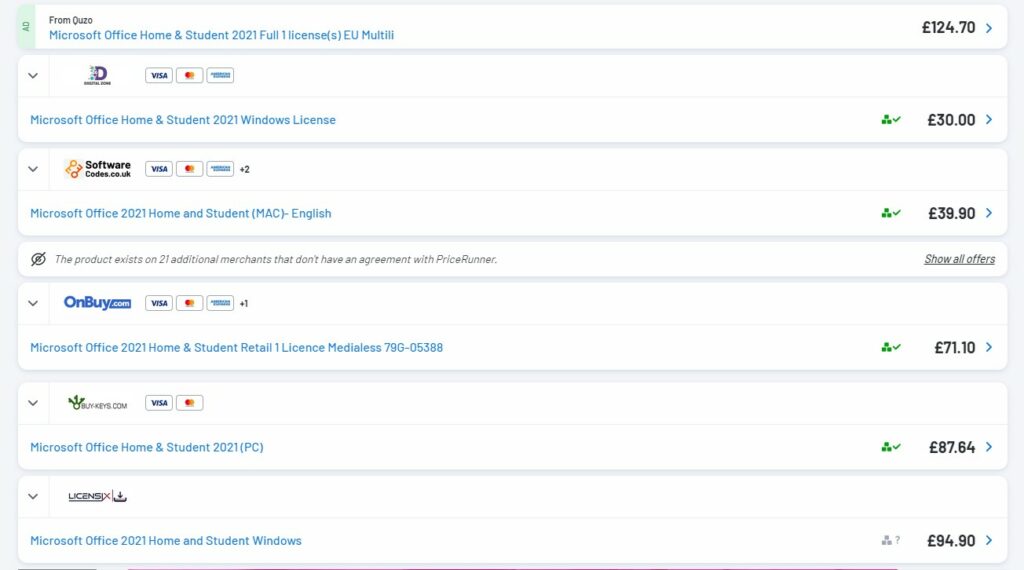The width and height of the screenshot is (1024, 570).
Task: Open Microsoft Office Home & Student 2021 Windows License
Action: click(183, 120)
